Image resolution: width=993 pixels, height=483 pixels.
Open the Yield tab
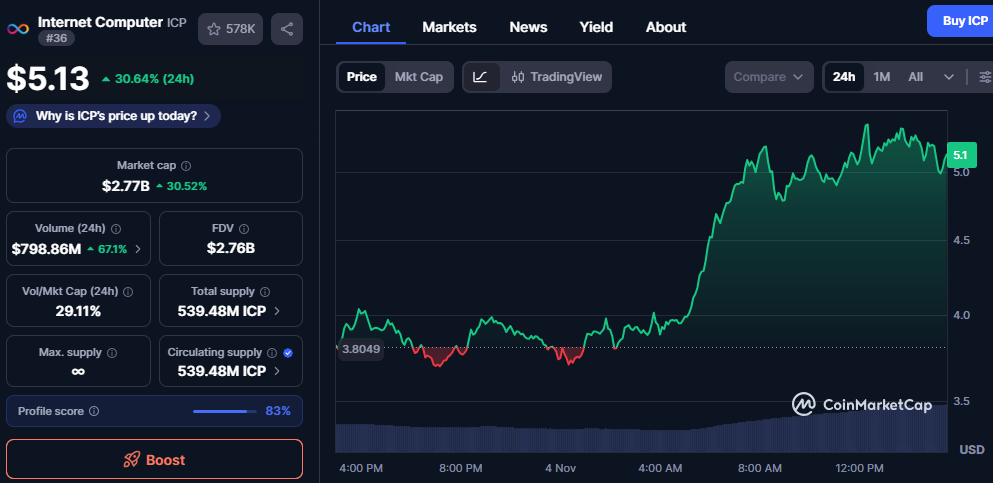pos(596,27)
